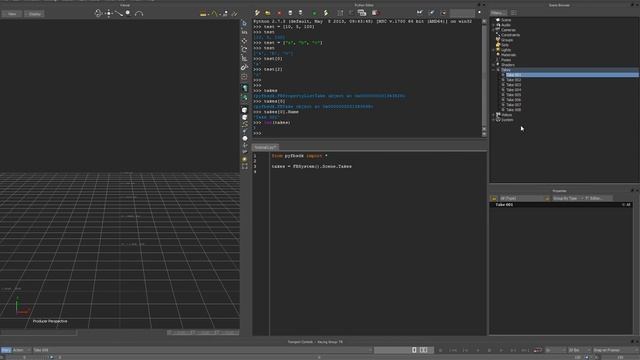
Task: Activate the Rotate tool in viewer toolbar
Action: 244,49
